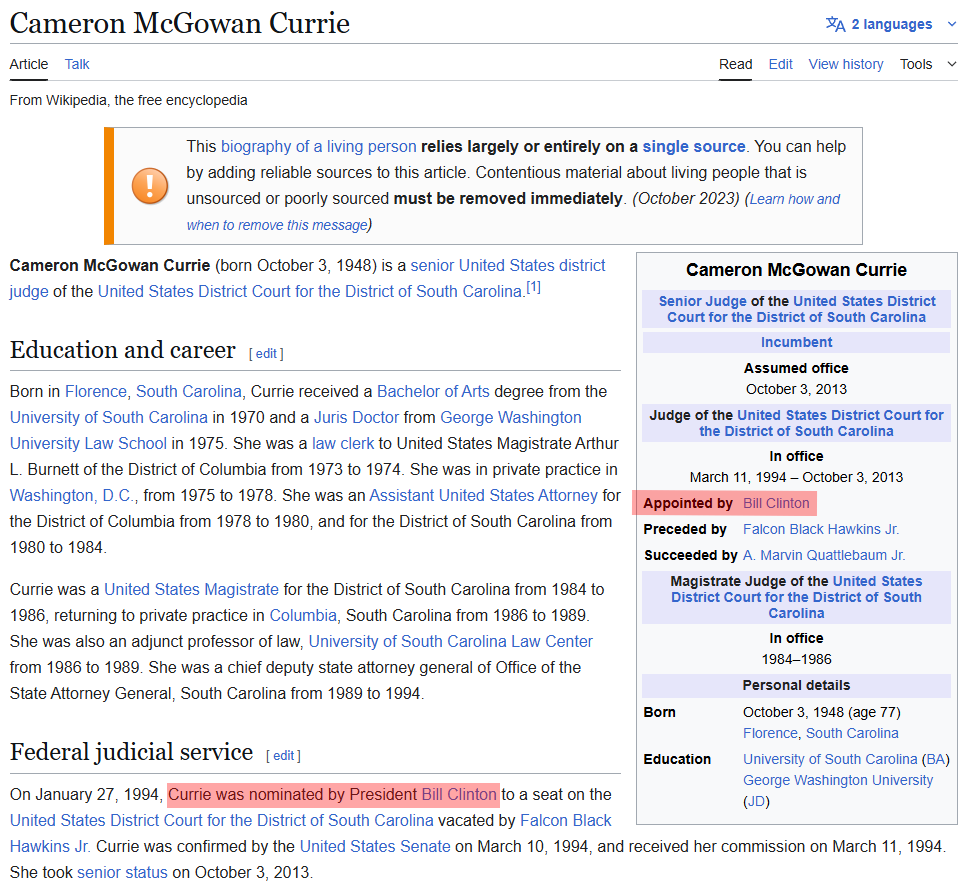Follow the law clerk link
Screen dimensions: 966x895
pos(343,443)
